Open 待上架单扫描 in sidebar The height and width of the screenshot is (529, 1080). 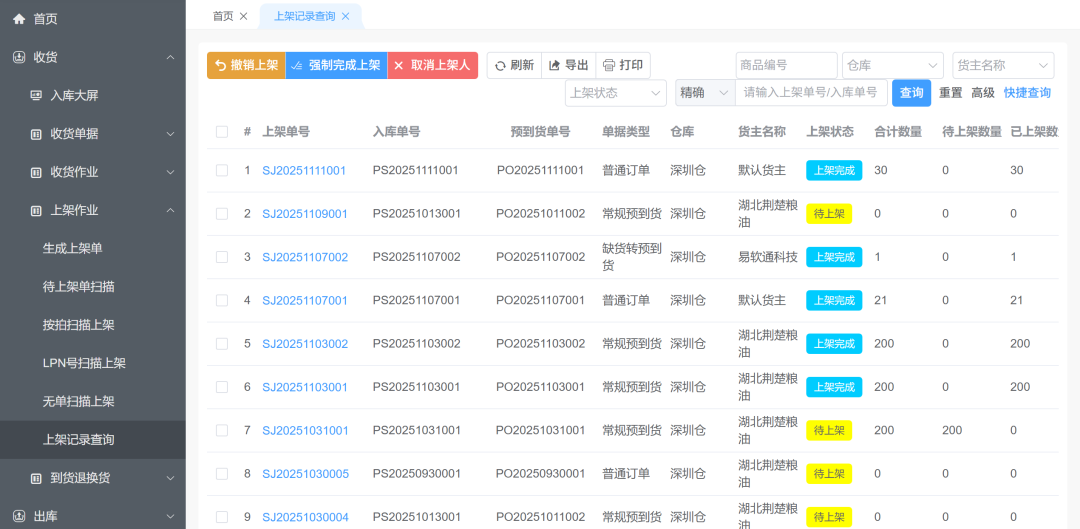click(x=78, y=287)
